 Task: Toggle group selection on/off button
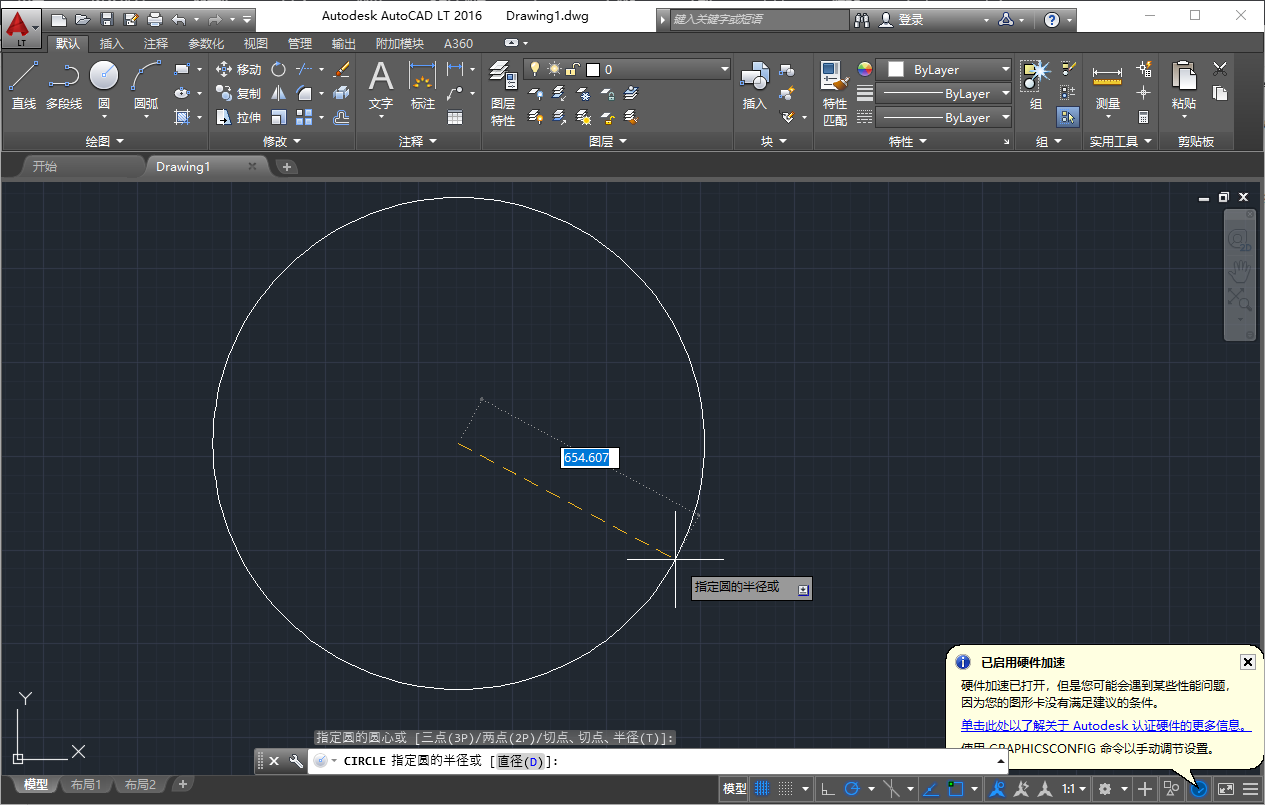click(1067, 117)
